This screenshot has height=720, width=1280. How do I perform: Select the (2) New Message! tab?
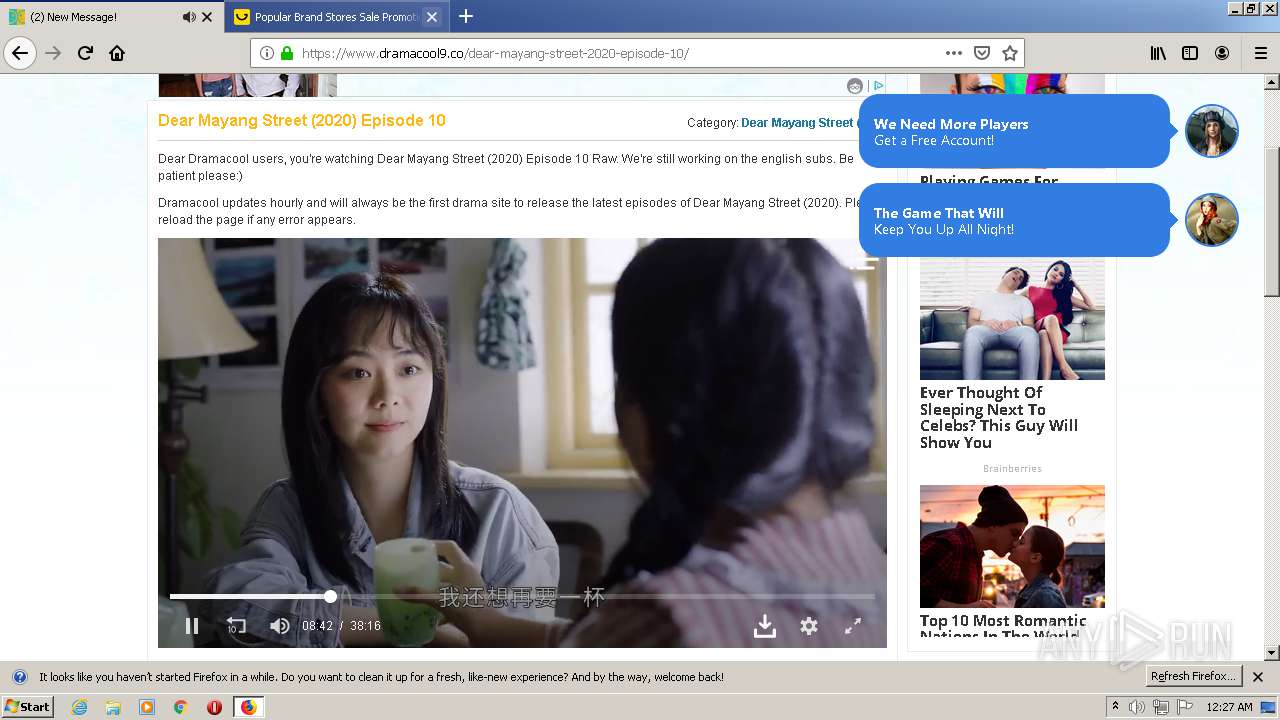[110, 17]
